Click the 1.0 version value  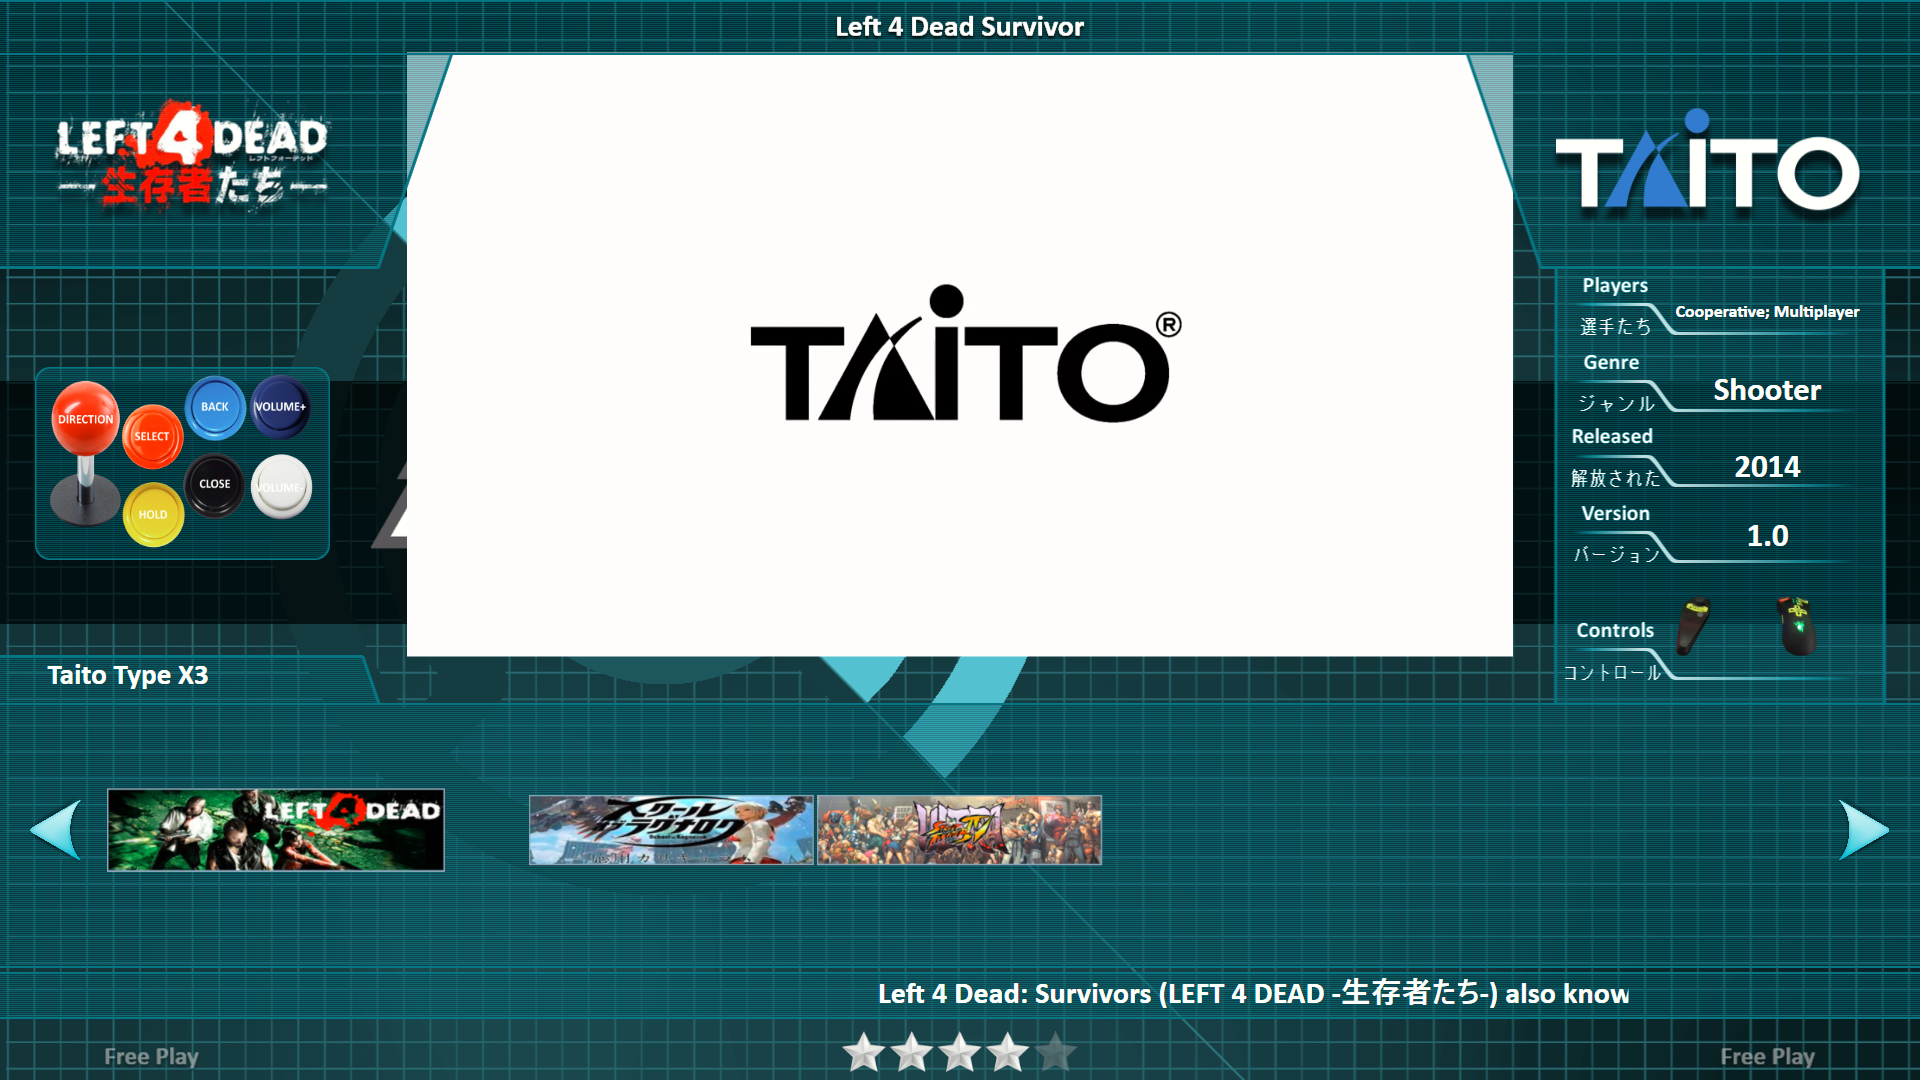tap(1767, 536)
